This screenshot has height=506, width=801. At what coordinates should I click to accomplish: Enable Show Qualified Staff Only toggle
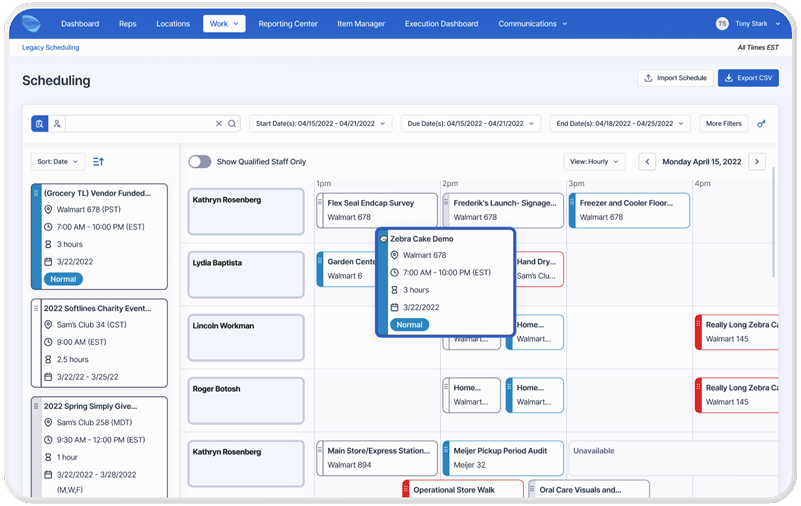point(200,161)
